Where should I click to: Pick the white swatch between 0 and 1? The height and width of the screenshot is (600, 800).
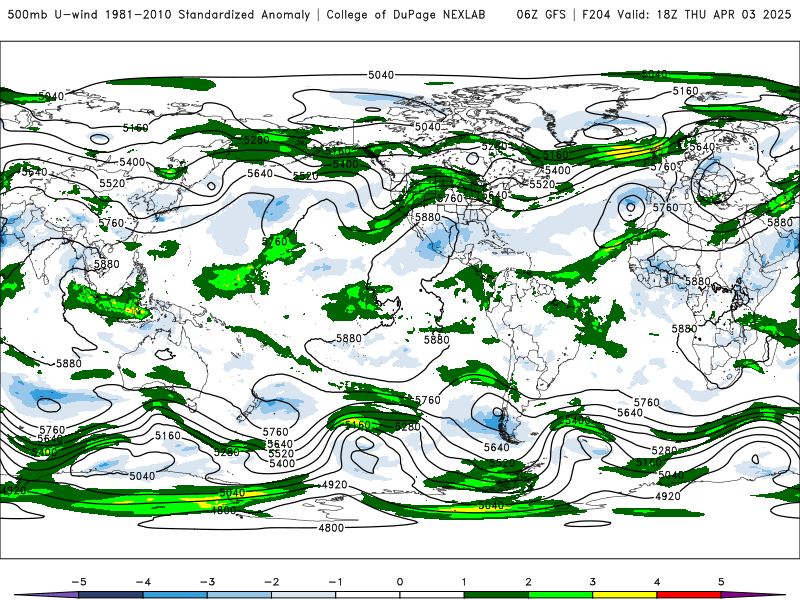click(x=432, y=595)
